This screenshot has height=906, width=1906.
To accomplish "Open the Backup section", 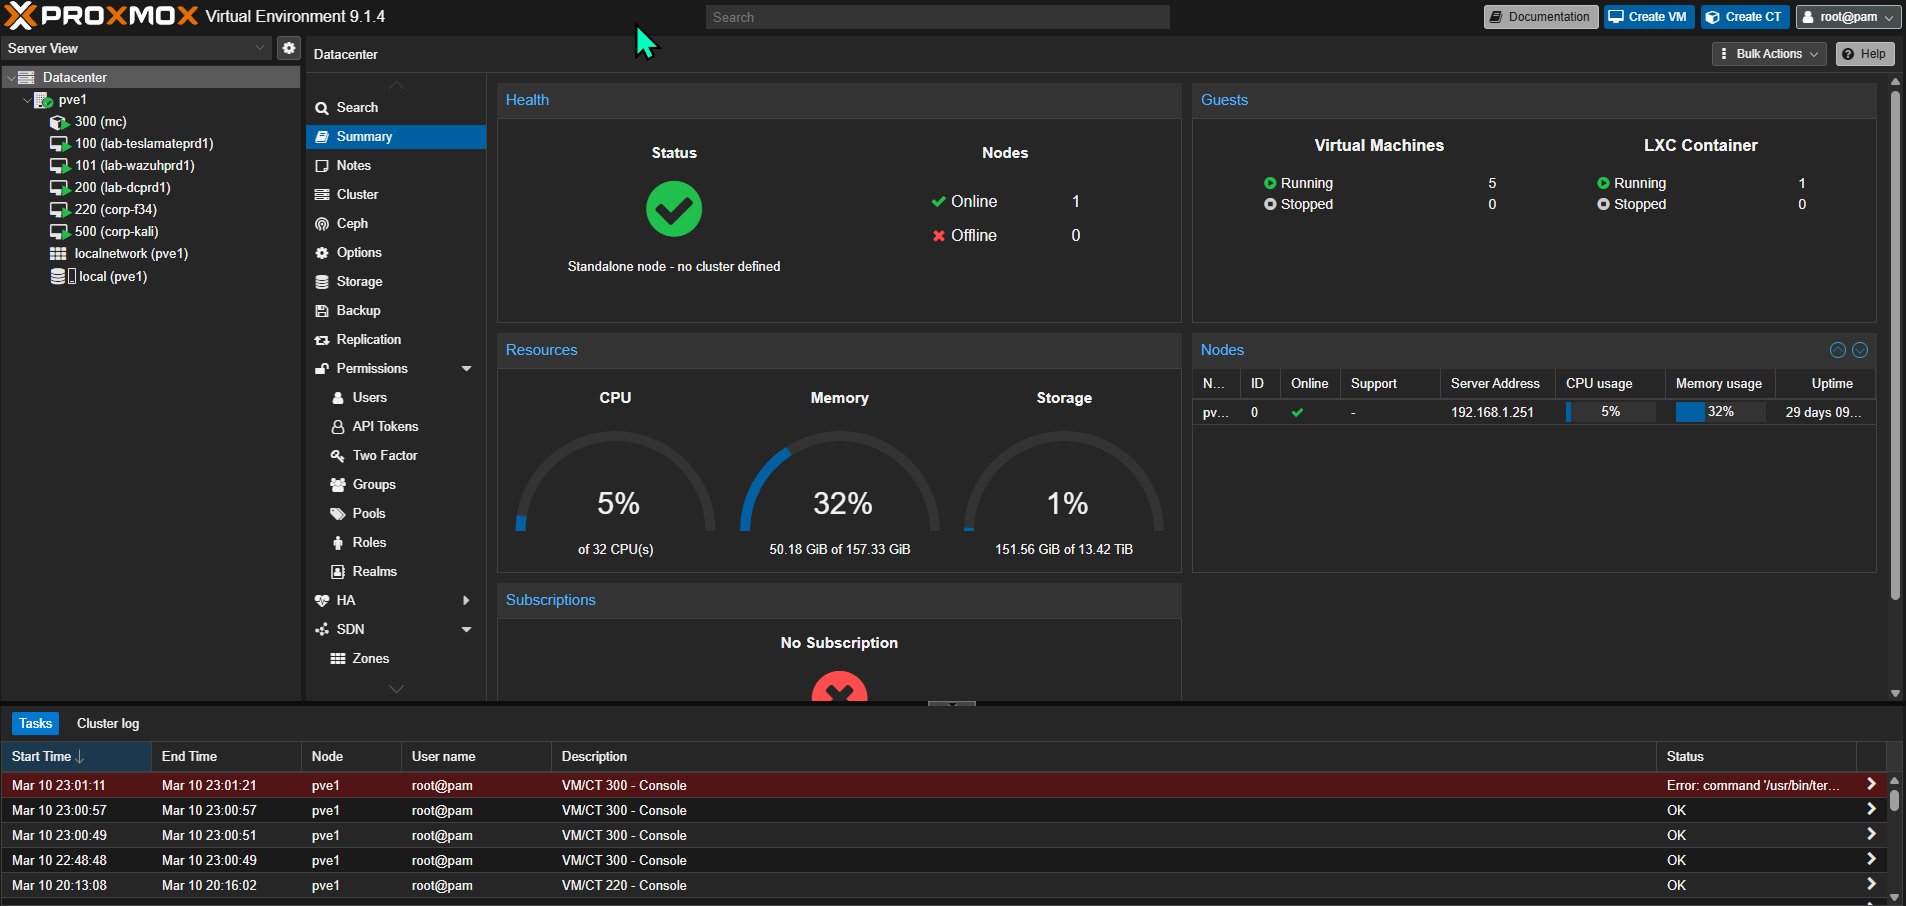I will [396, 310].
